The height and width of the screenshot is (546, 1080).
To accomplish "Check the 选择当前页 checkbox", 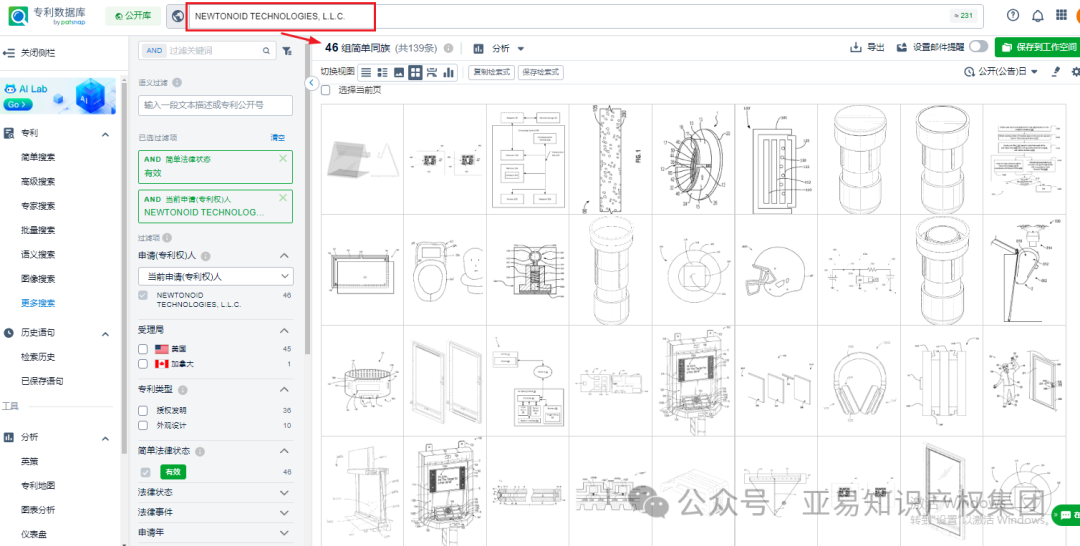I will [x=326, y=90].
